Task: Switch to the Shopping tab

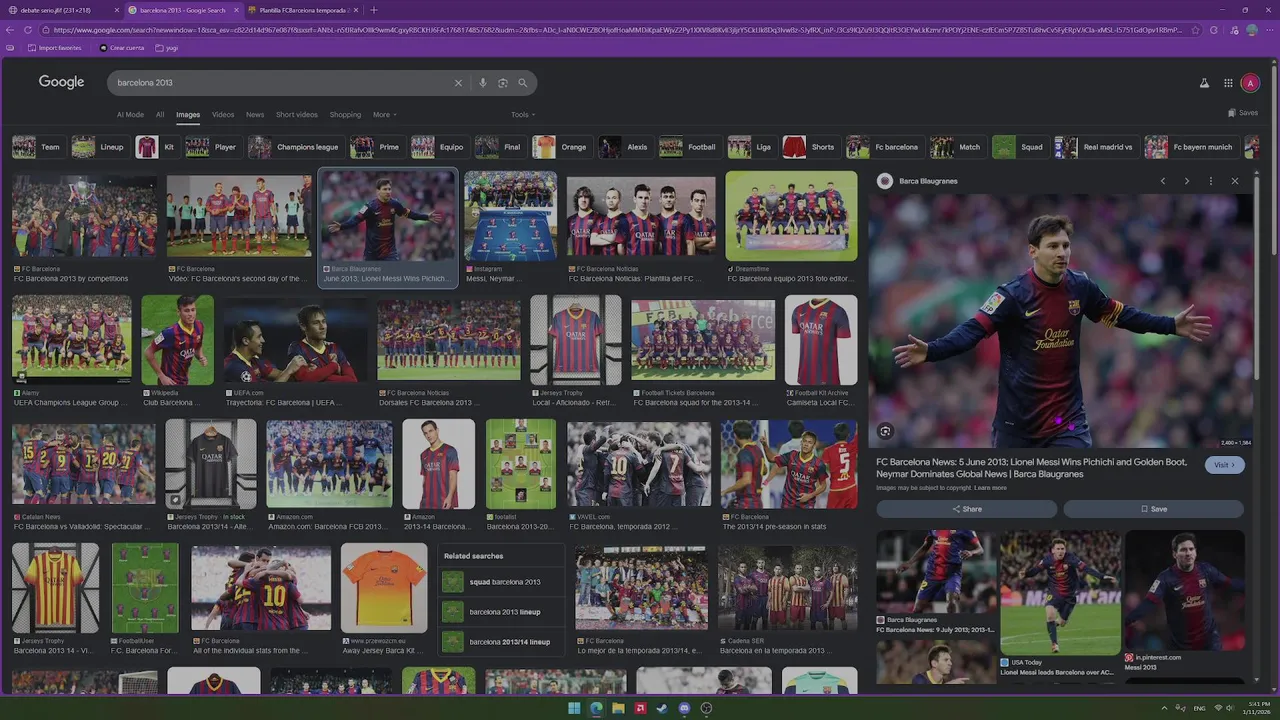Action: pyautogui.click(x=345, y=115)
